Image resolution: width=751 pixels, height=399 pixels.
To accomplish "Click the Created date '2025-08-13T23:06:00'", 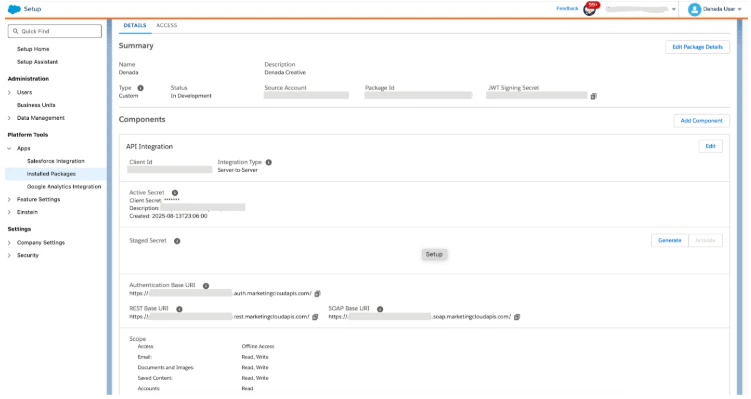I will 180,217.
